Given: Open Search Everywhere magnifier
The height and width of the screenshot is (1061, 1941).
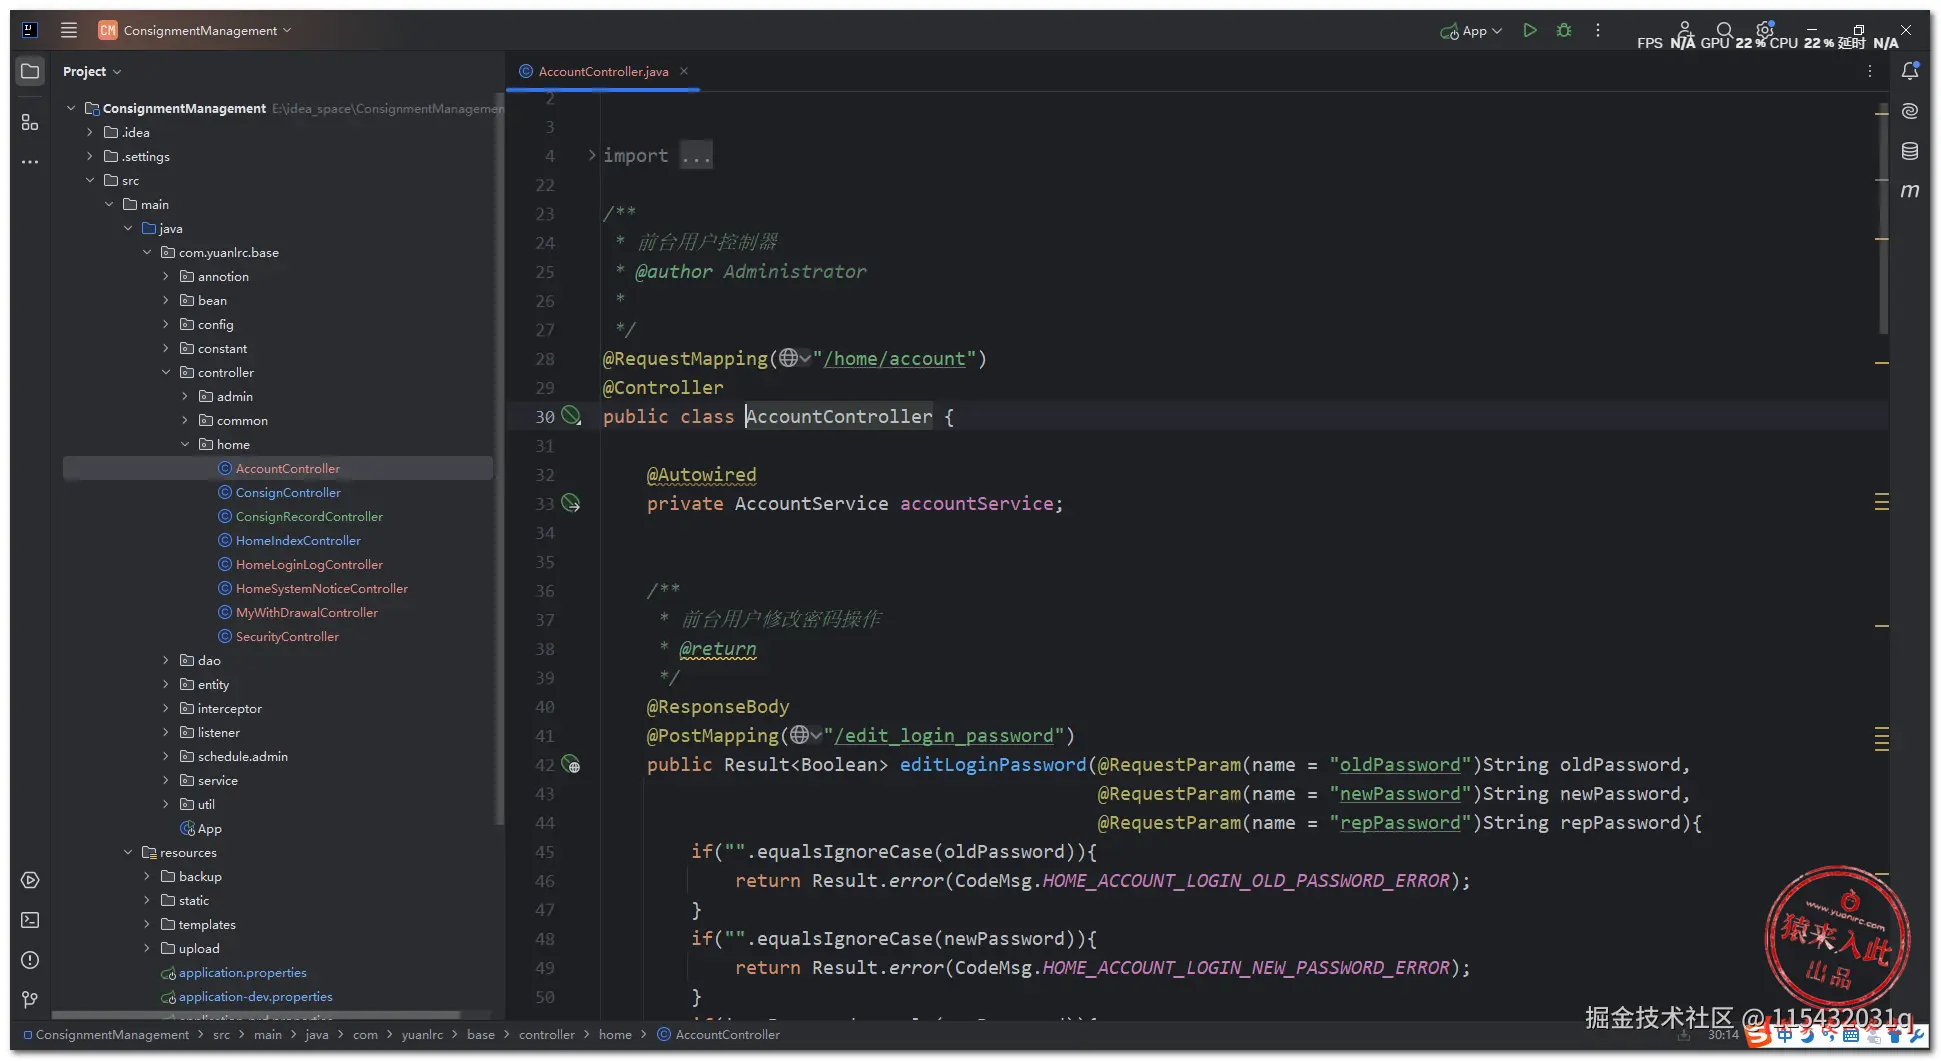Looking at the screenshot, I should coord(1724,30).
